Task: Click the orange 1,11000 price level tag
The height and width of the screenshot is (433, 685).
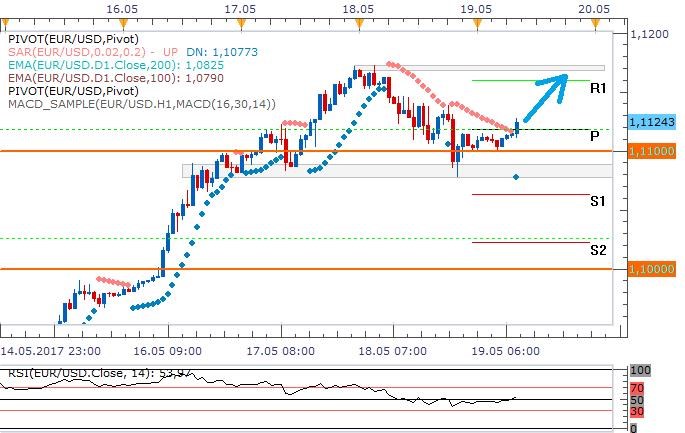Action: [x=652, y=151]
